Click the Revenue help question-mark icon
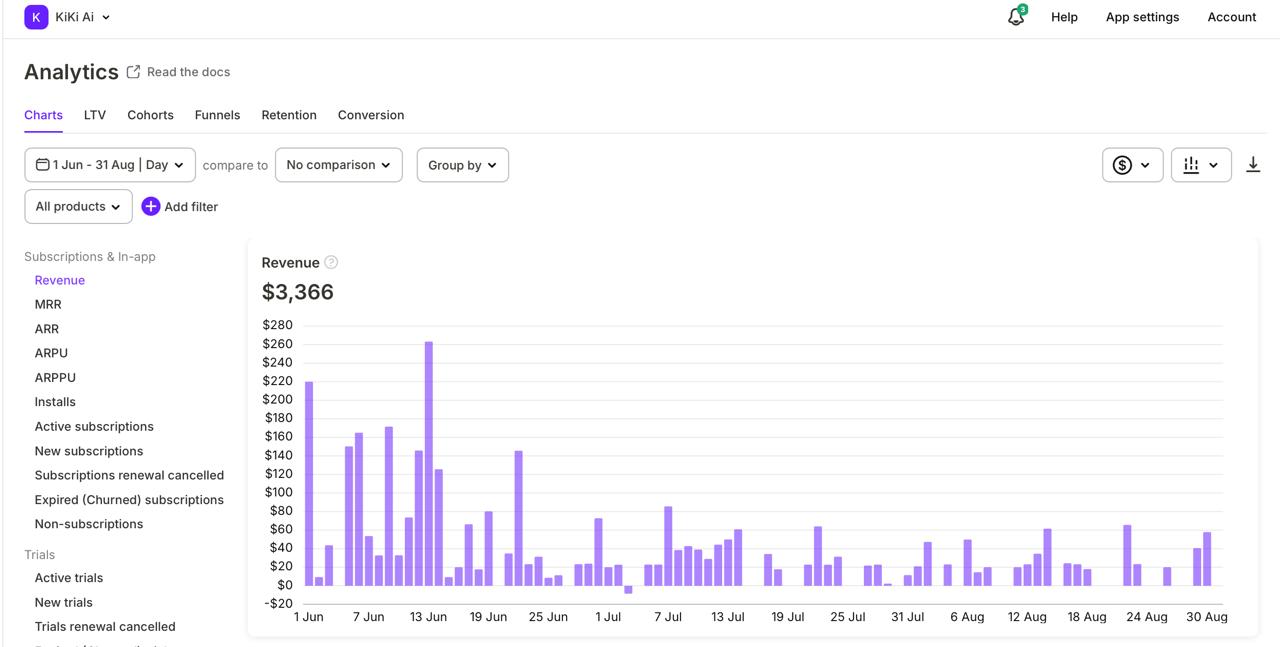Viewport: 1280px width, 647px height. click(331, 263)
